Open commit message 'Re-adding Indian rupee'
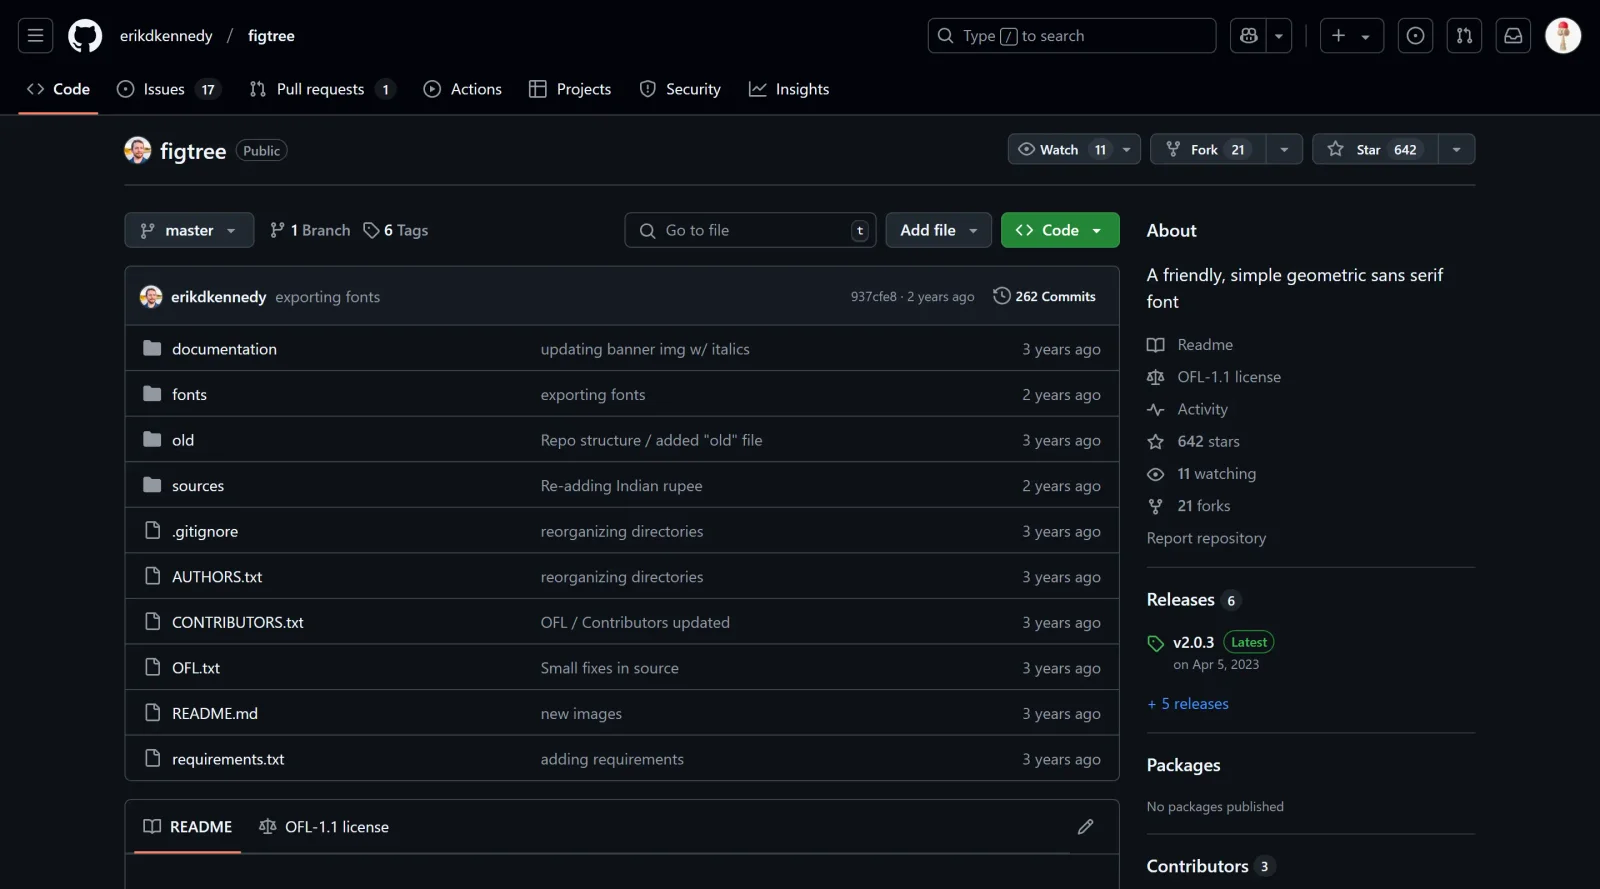 click(x=621, y=486)
